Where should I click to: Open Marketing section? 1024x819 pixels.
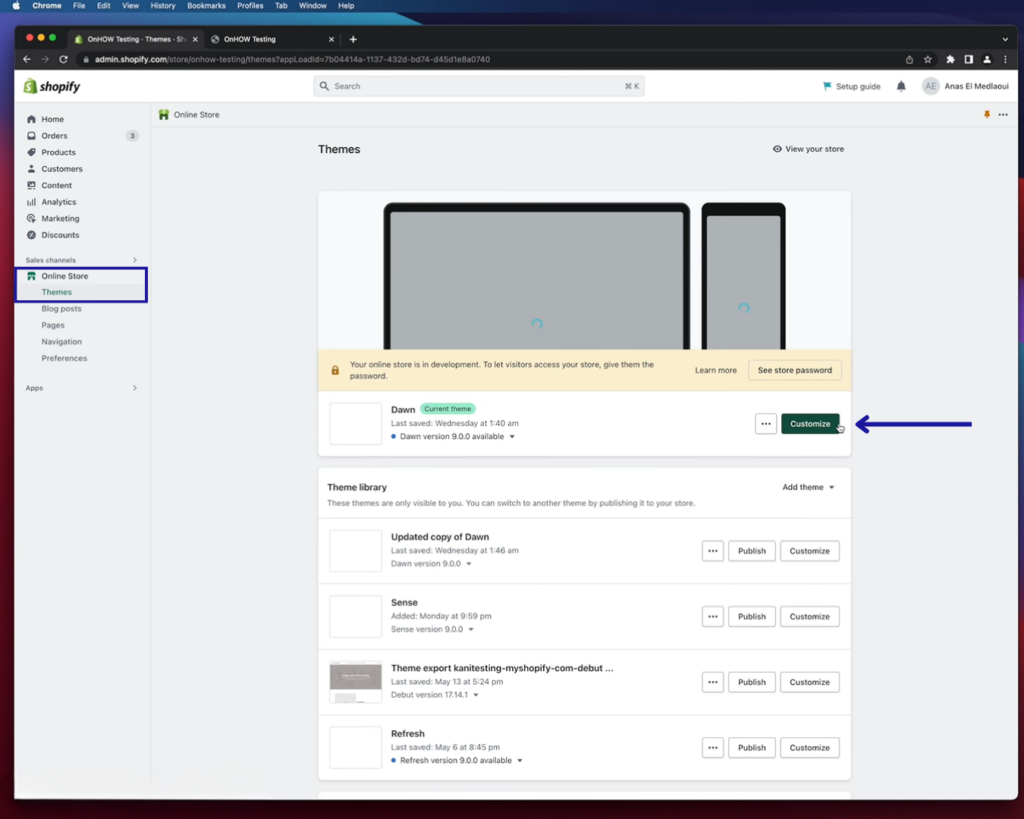[60, 218]
